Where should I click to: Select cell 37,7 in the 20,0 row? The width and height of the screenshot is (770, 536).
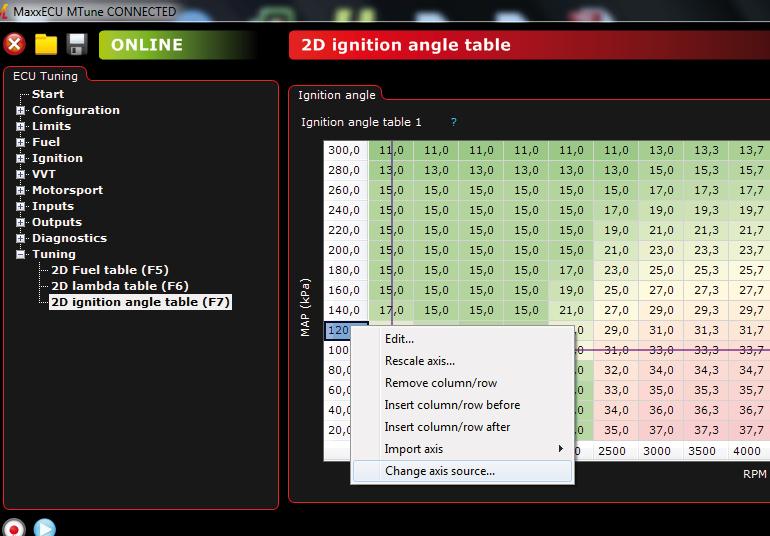(x=750, y=430)
